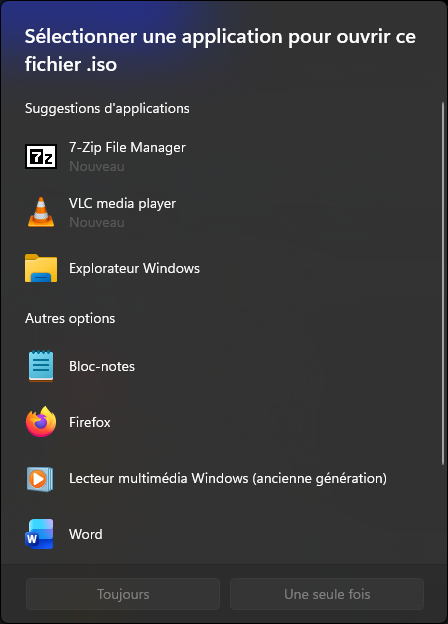Pick the Explorateur Windows folder icon
This screenshot has width=448, height=624.
(x=41, y=268)
